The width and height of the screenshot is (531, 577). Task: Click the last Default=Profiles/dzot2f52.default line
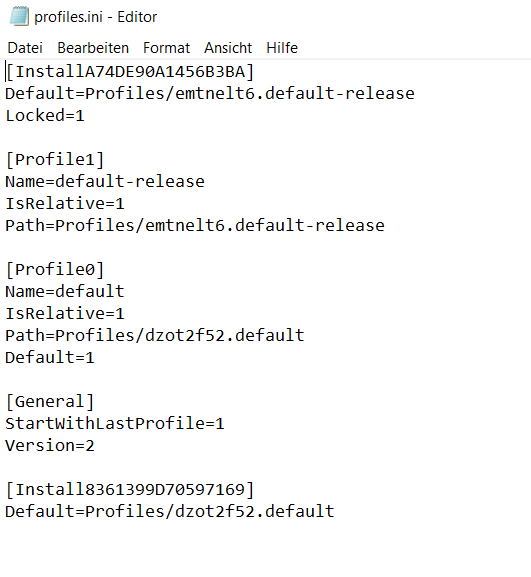(170, 511)
